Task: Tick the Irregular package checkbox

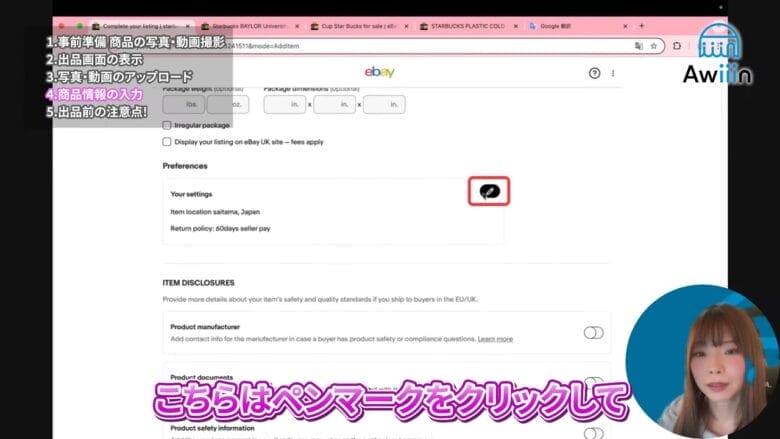Action: [x=167, y=125]
